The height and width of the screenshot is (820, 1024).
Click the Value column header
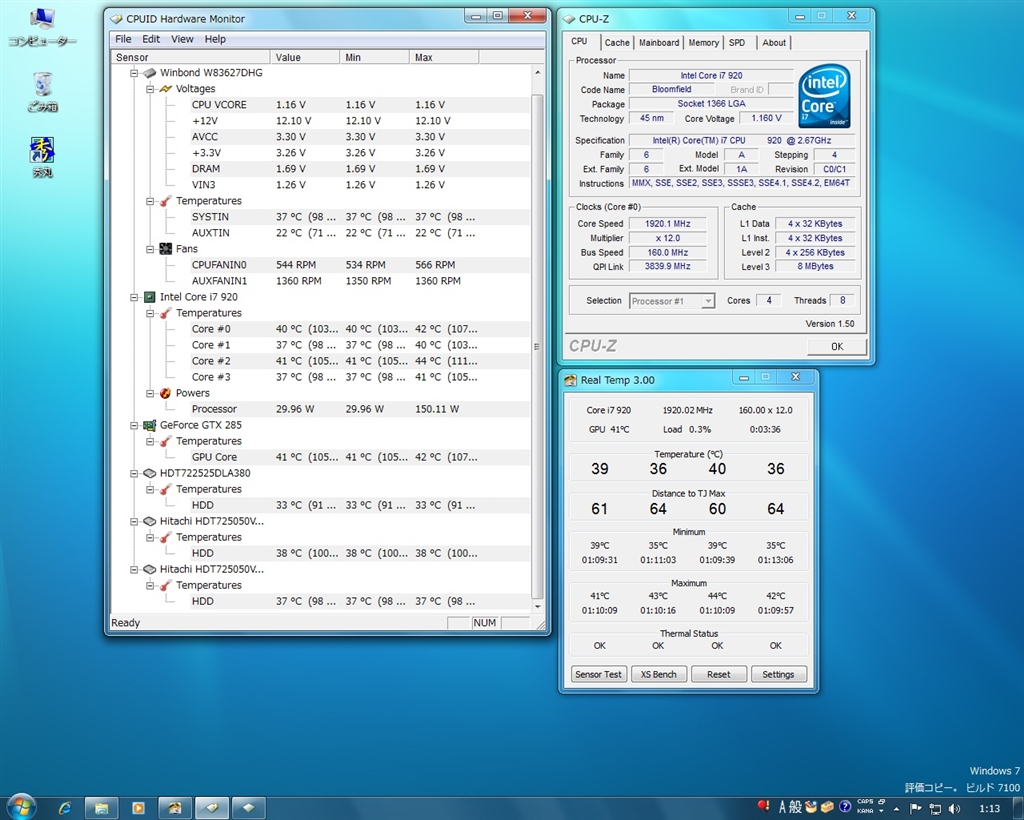pyautogui.click(x=305, y=57)
